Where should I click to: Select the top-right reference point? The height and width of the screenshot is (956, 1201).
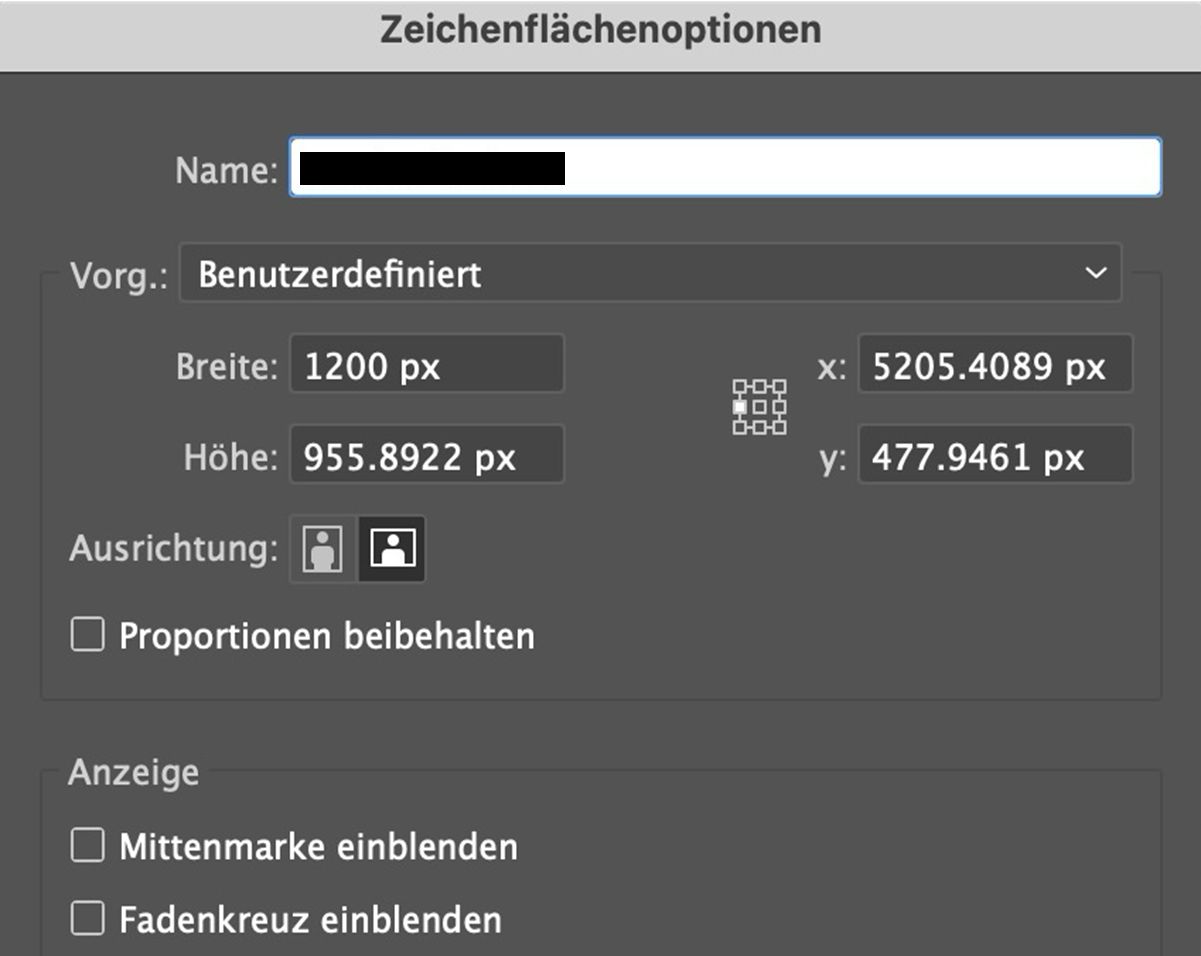(779, 386)
